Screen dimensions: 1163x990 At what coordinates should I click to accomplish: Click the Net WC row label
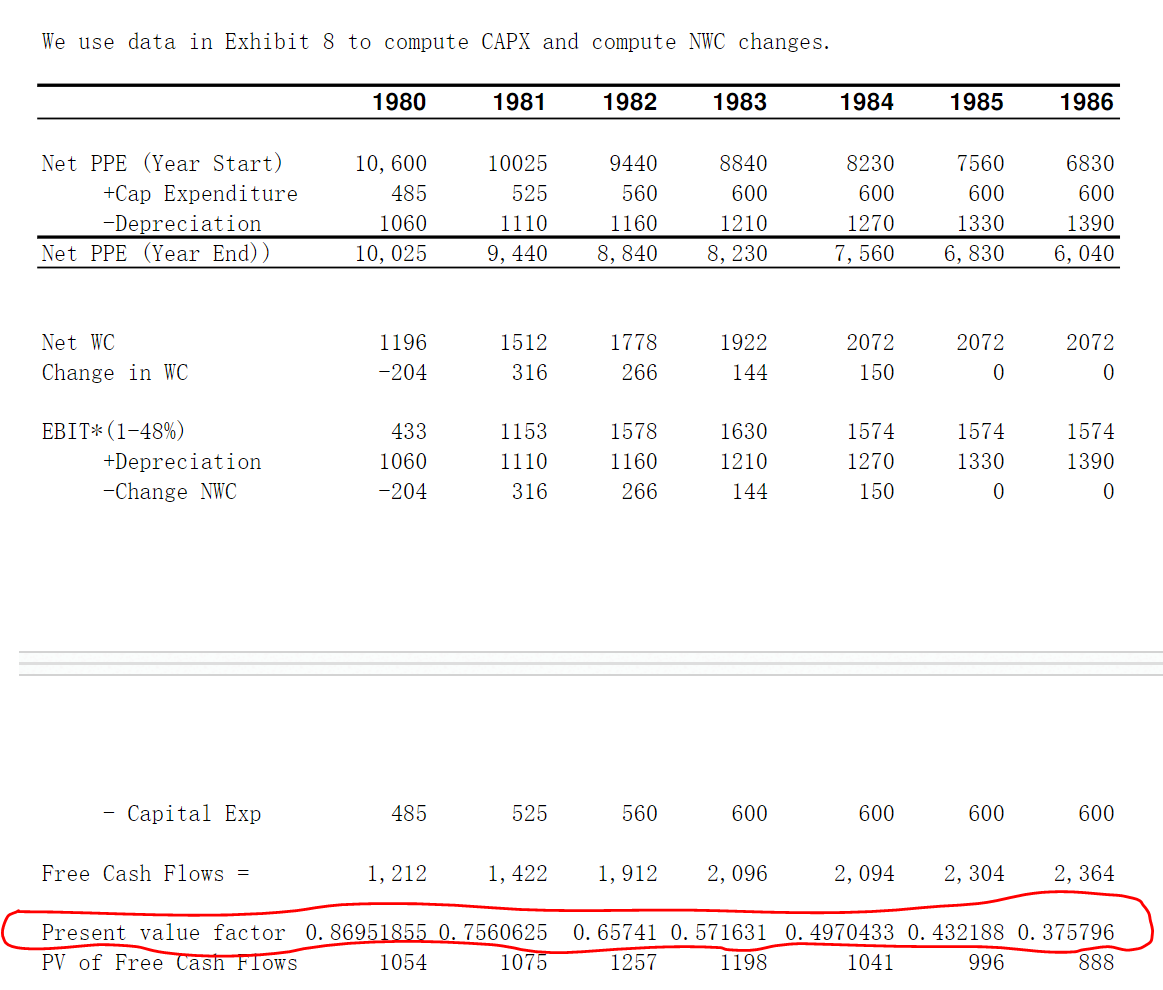coord(78,342)
